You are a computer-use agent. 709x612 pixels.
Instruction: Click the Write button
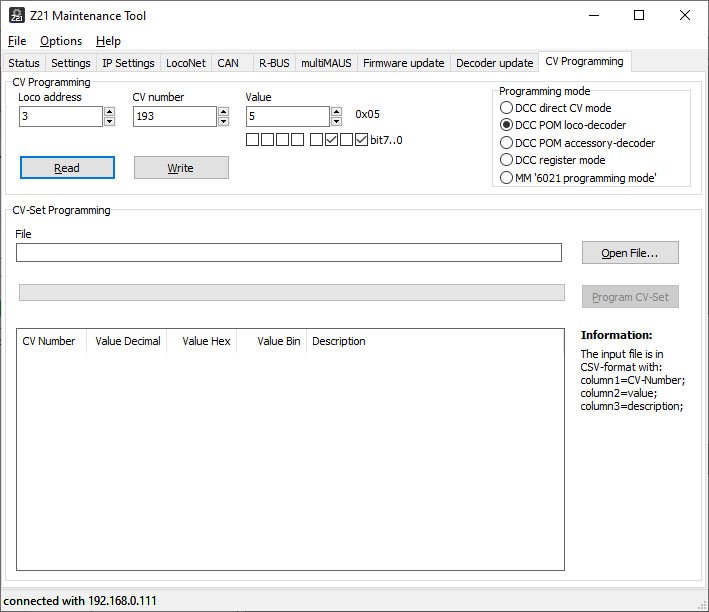tap(181, 168)
